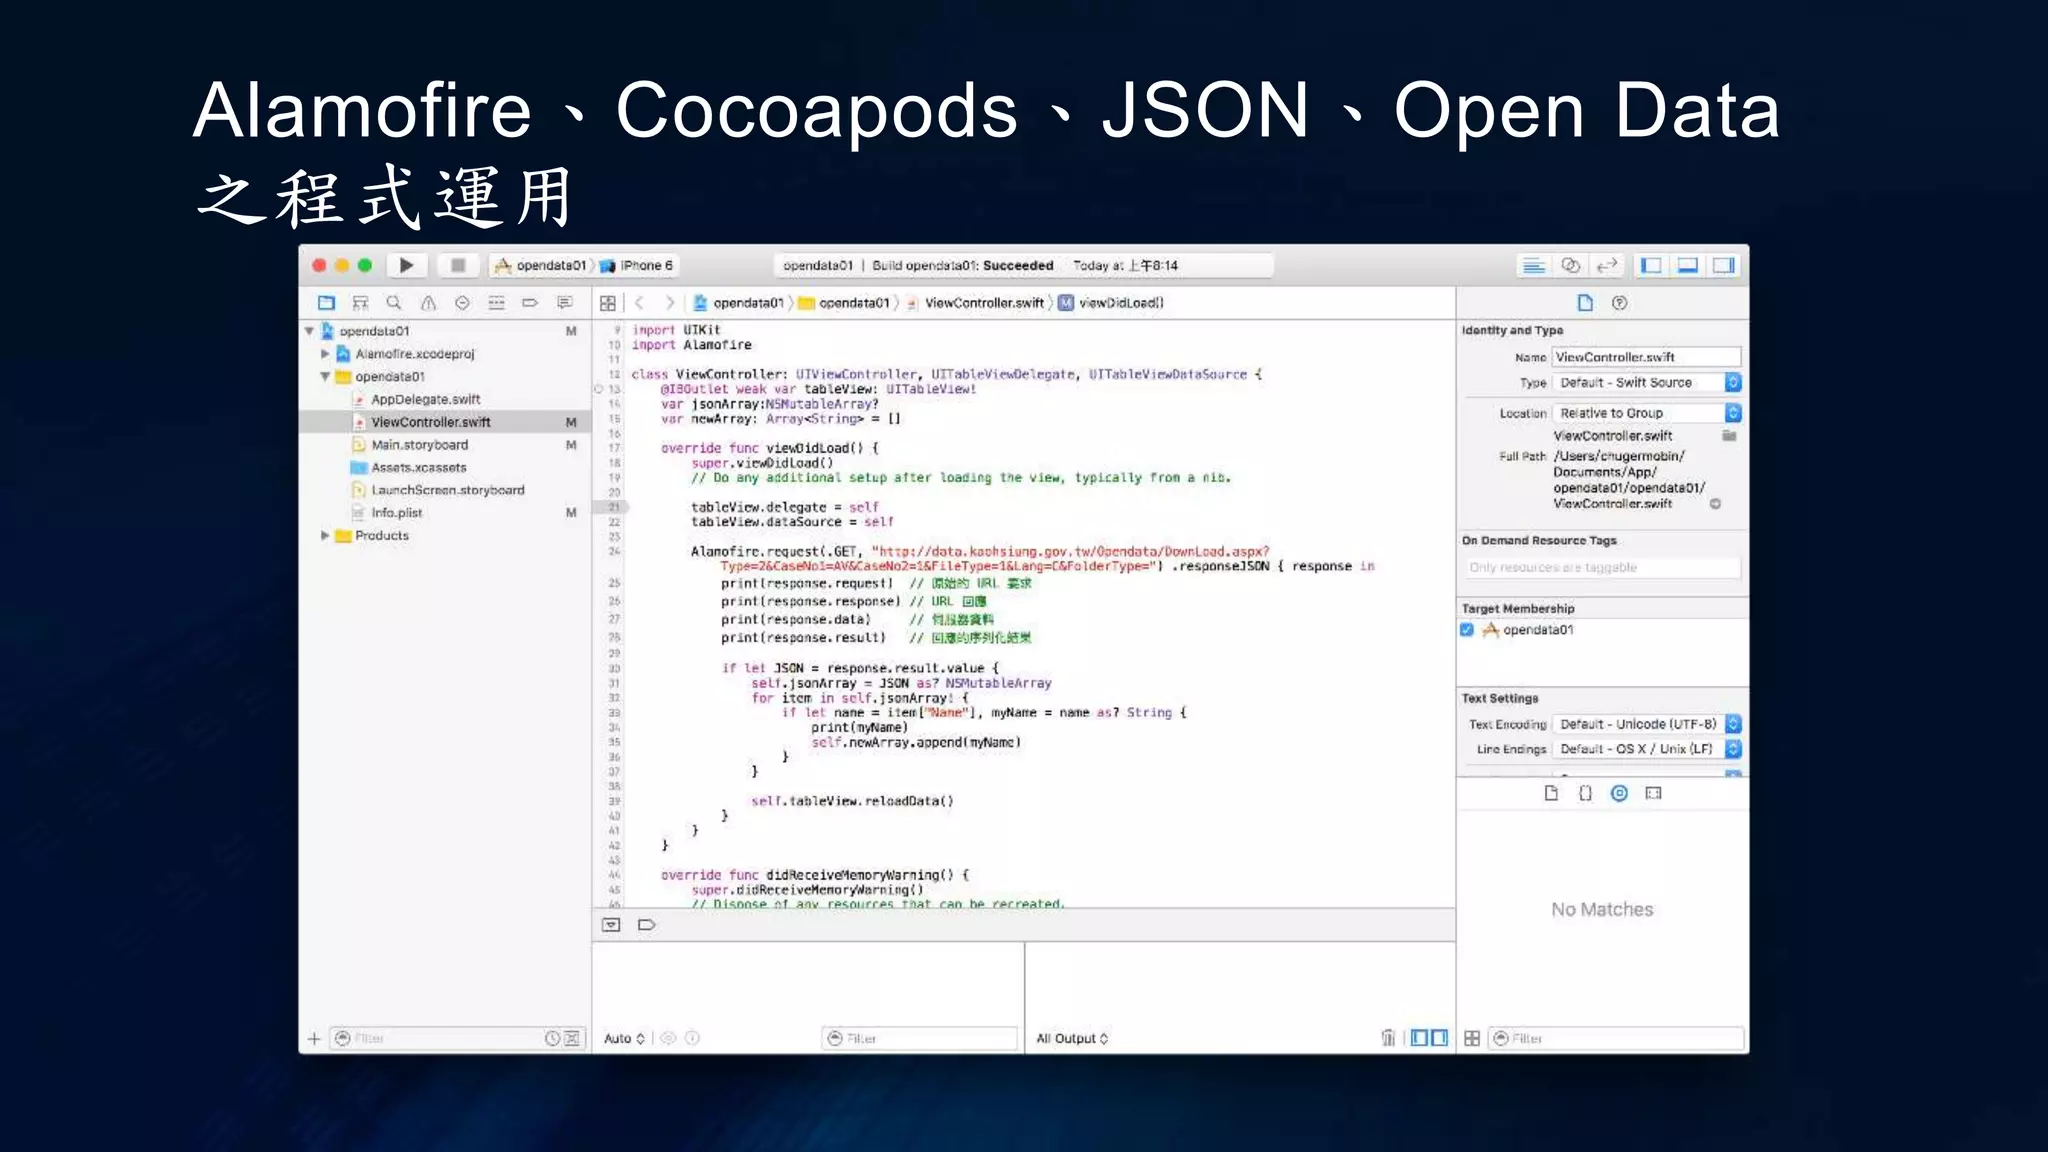Open the Project navigator folder icon
The width and height of the screenshot is (2048, 1152).
click(326, 303)
